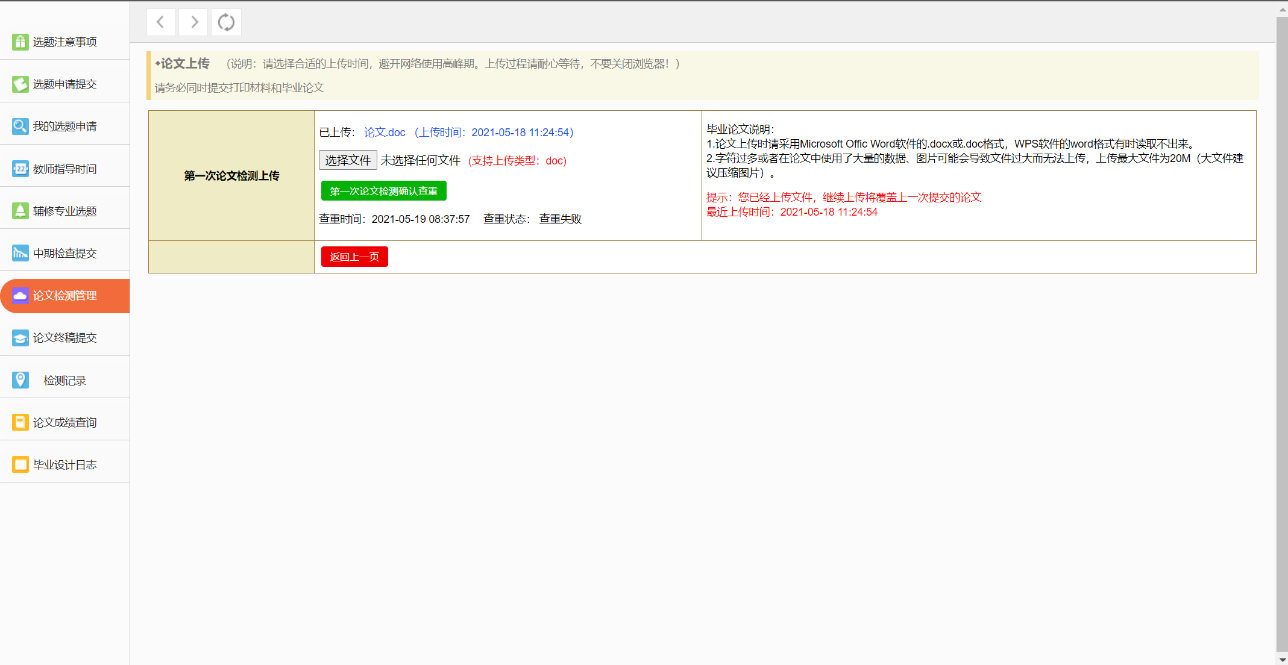Click the green 第一次论文检测确认查重 button

[x=383, y=191]
